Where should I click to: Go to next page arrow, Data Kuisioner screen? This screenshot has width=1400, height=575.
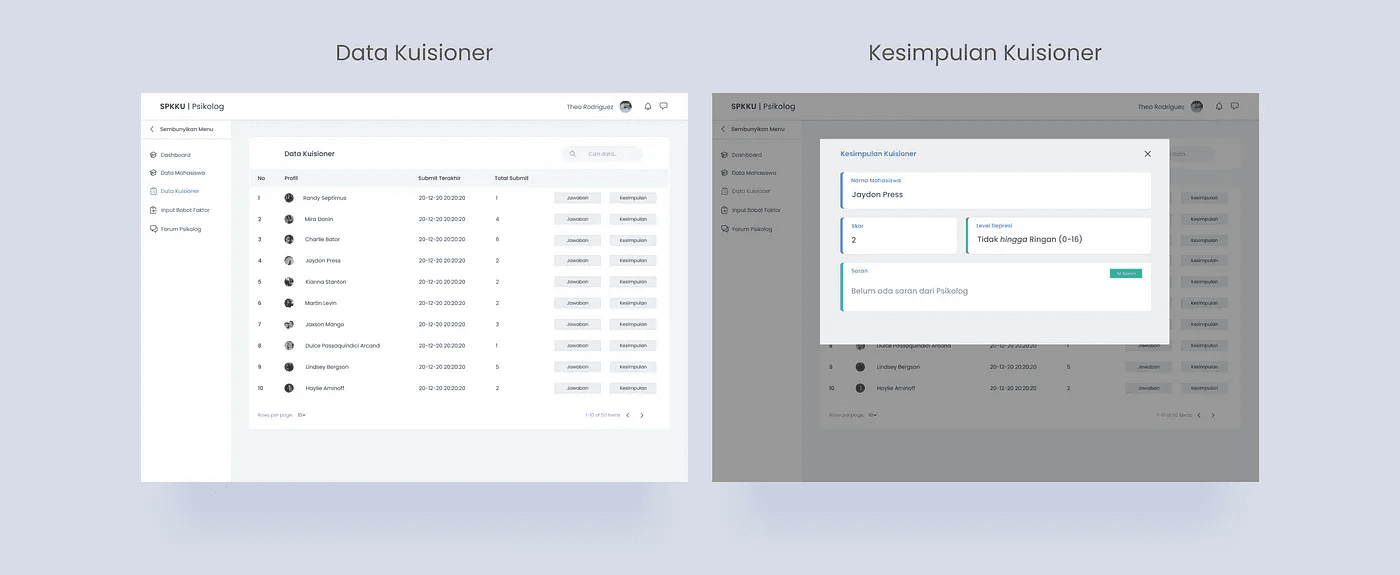point(642,415)
